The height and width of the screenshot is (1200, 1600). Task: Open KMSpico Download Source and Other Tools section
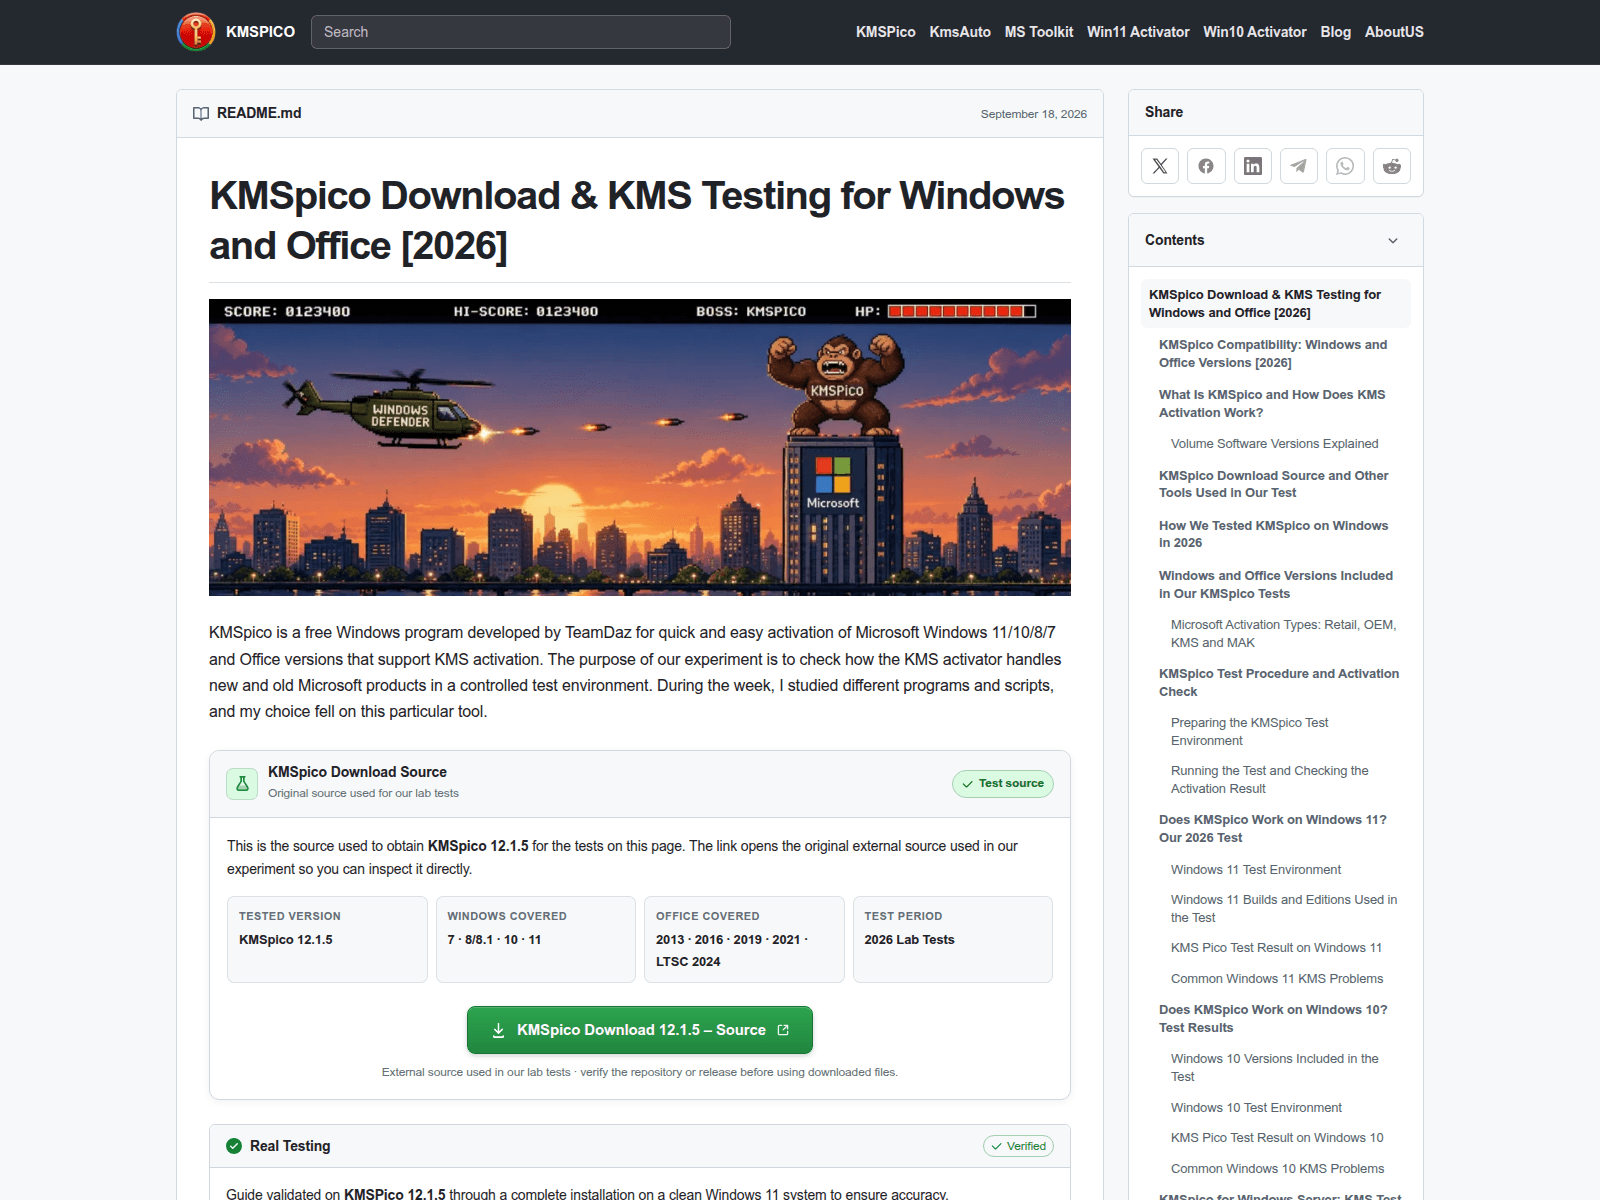(1273, 484)
